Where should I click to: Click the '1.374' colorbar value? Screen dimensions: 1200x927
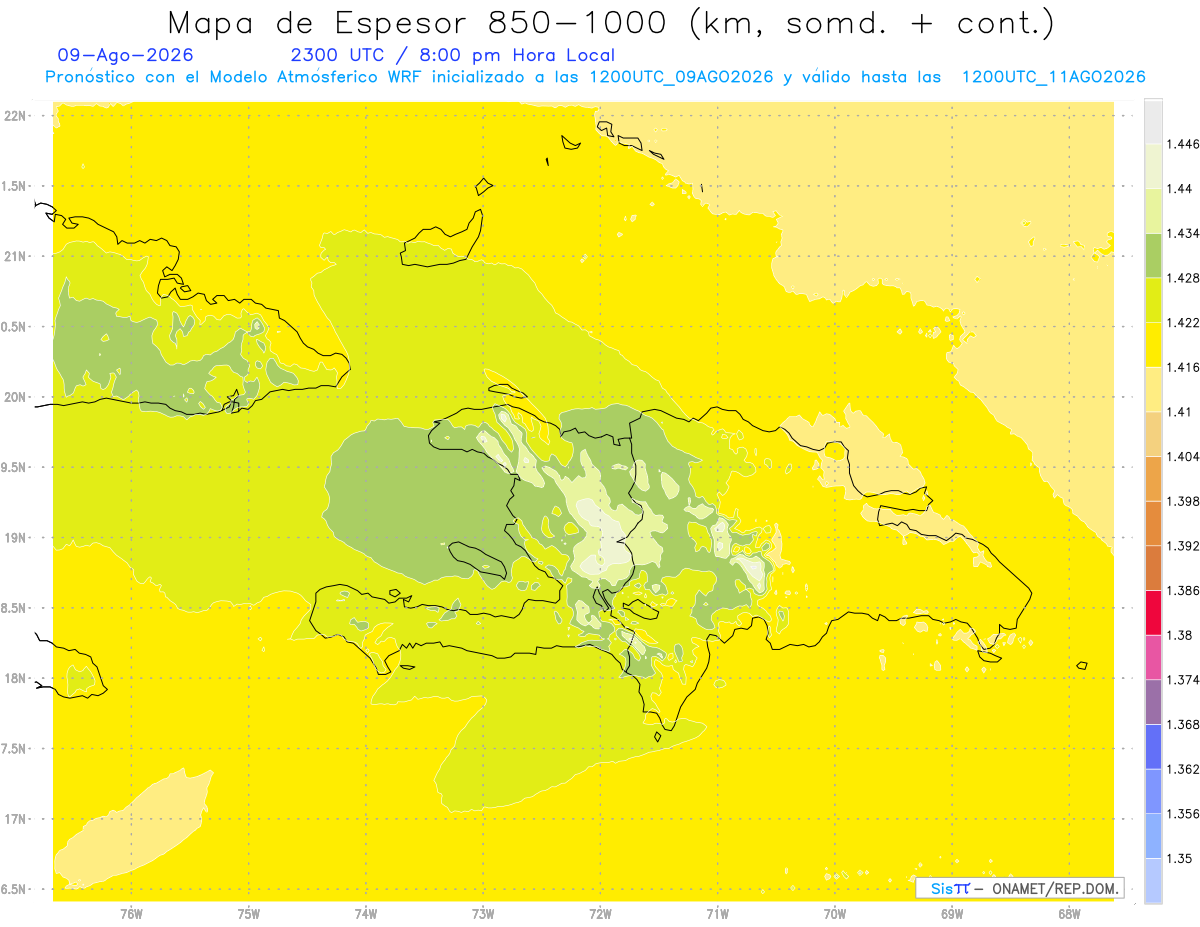pos(1182,680)
